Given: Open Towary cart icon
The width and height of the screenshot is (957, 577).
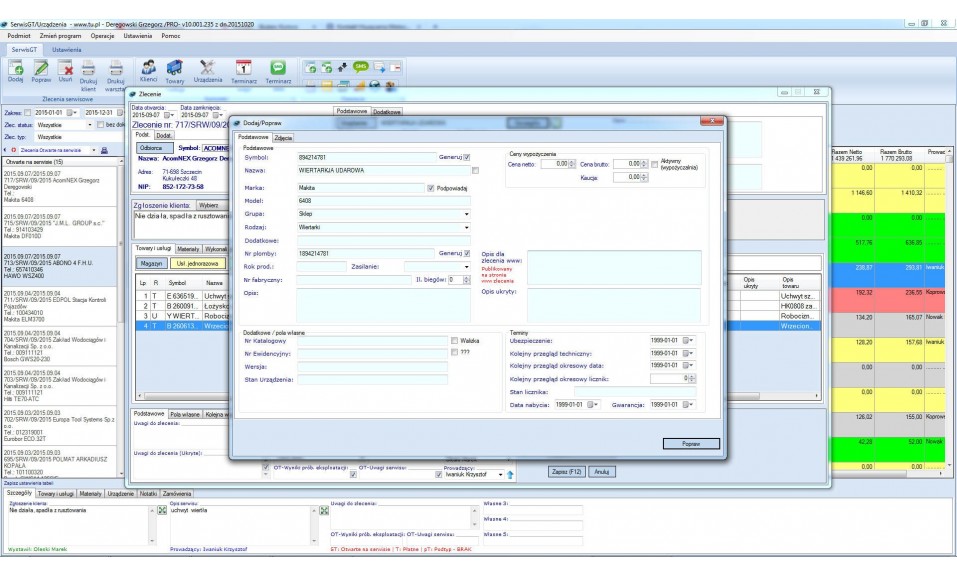Looking at the screenshot, I should coord(175,68).
